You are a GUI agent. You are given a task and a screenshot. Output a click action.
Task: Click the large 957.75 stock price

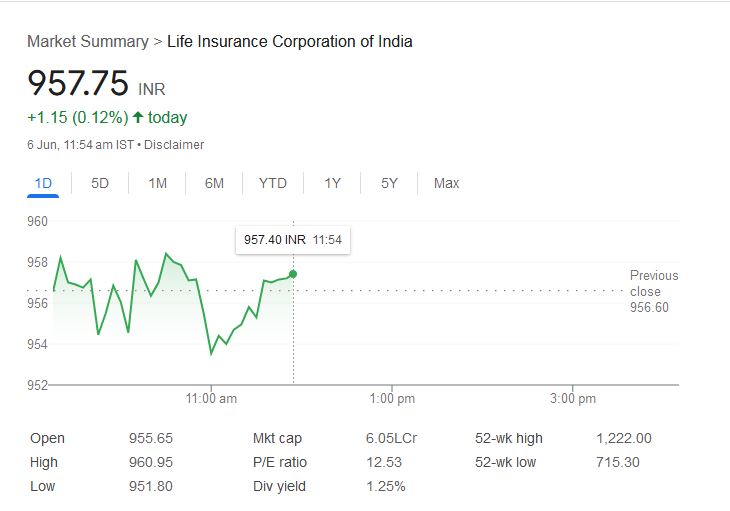click(x=78, y=82)
